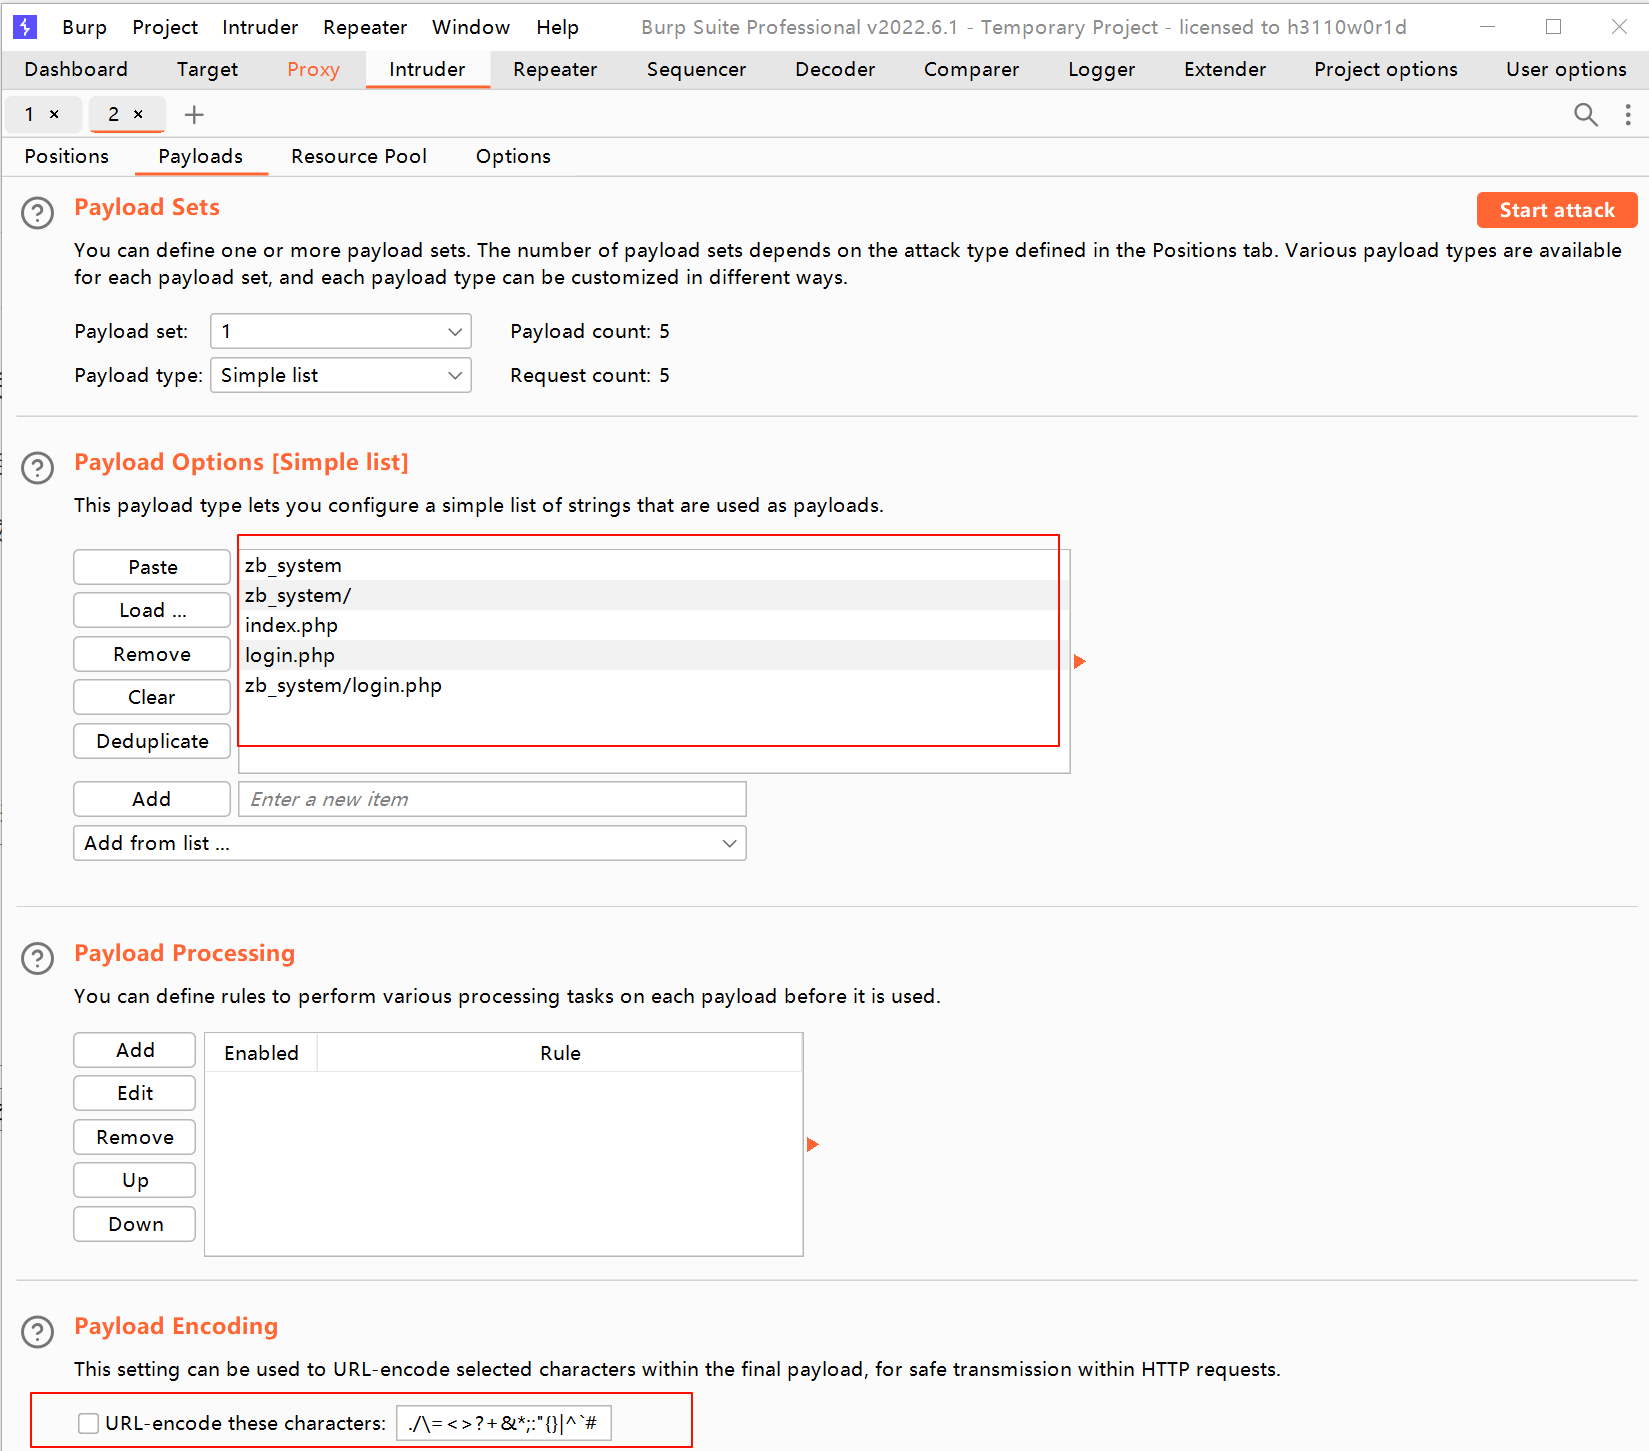Open the three-dot tab options menu
This screenshot has width=1649, height=1451.
coord(1628,114)
